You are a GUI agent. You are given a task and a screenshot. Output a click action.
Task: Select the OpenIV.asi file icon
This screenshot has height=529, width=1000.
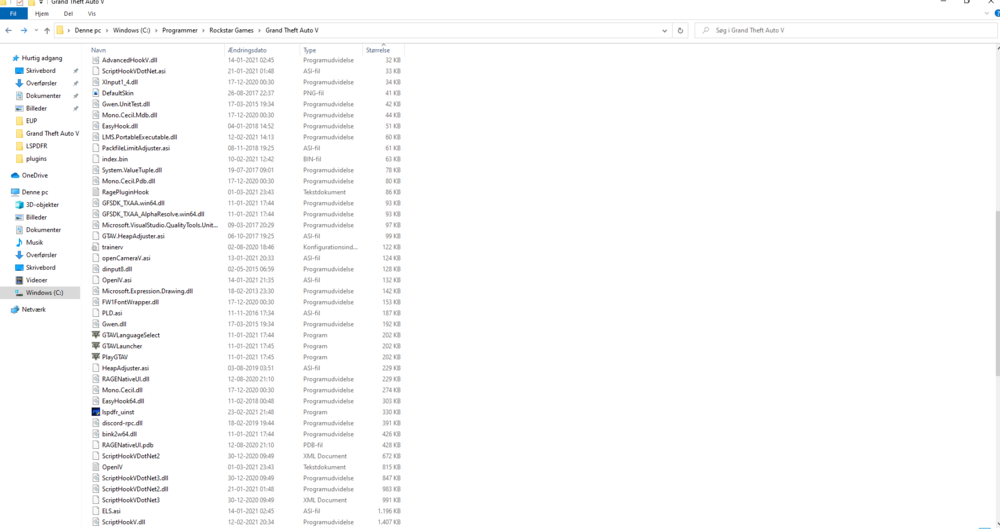click(x=96, y=280)
